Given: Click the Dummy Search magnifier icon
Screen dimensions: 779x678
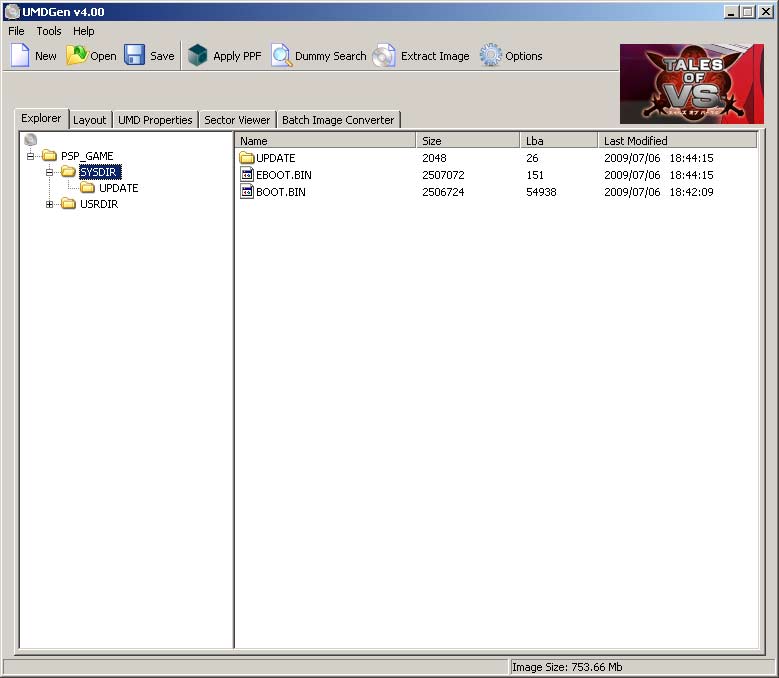Looking at the screenshot, I should (x=281, y=55).
